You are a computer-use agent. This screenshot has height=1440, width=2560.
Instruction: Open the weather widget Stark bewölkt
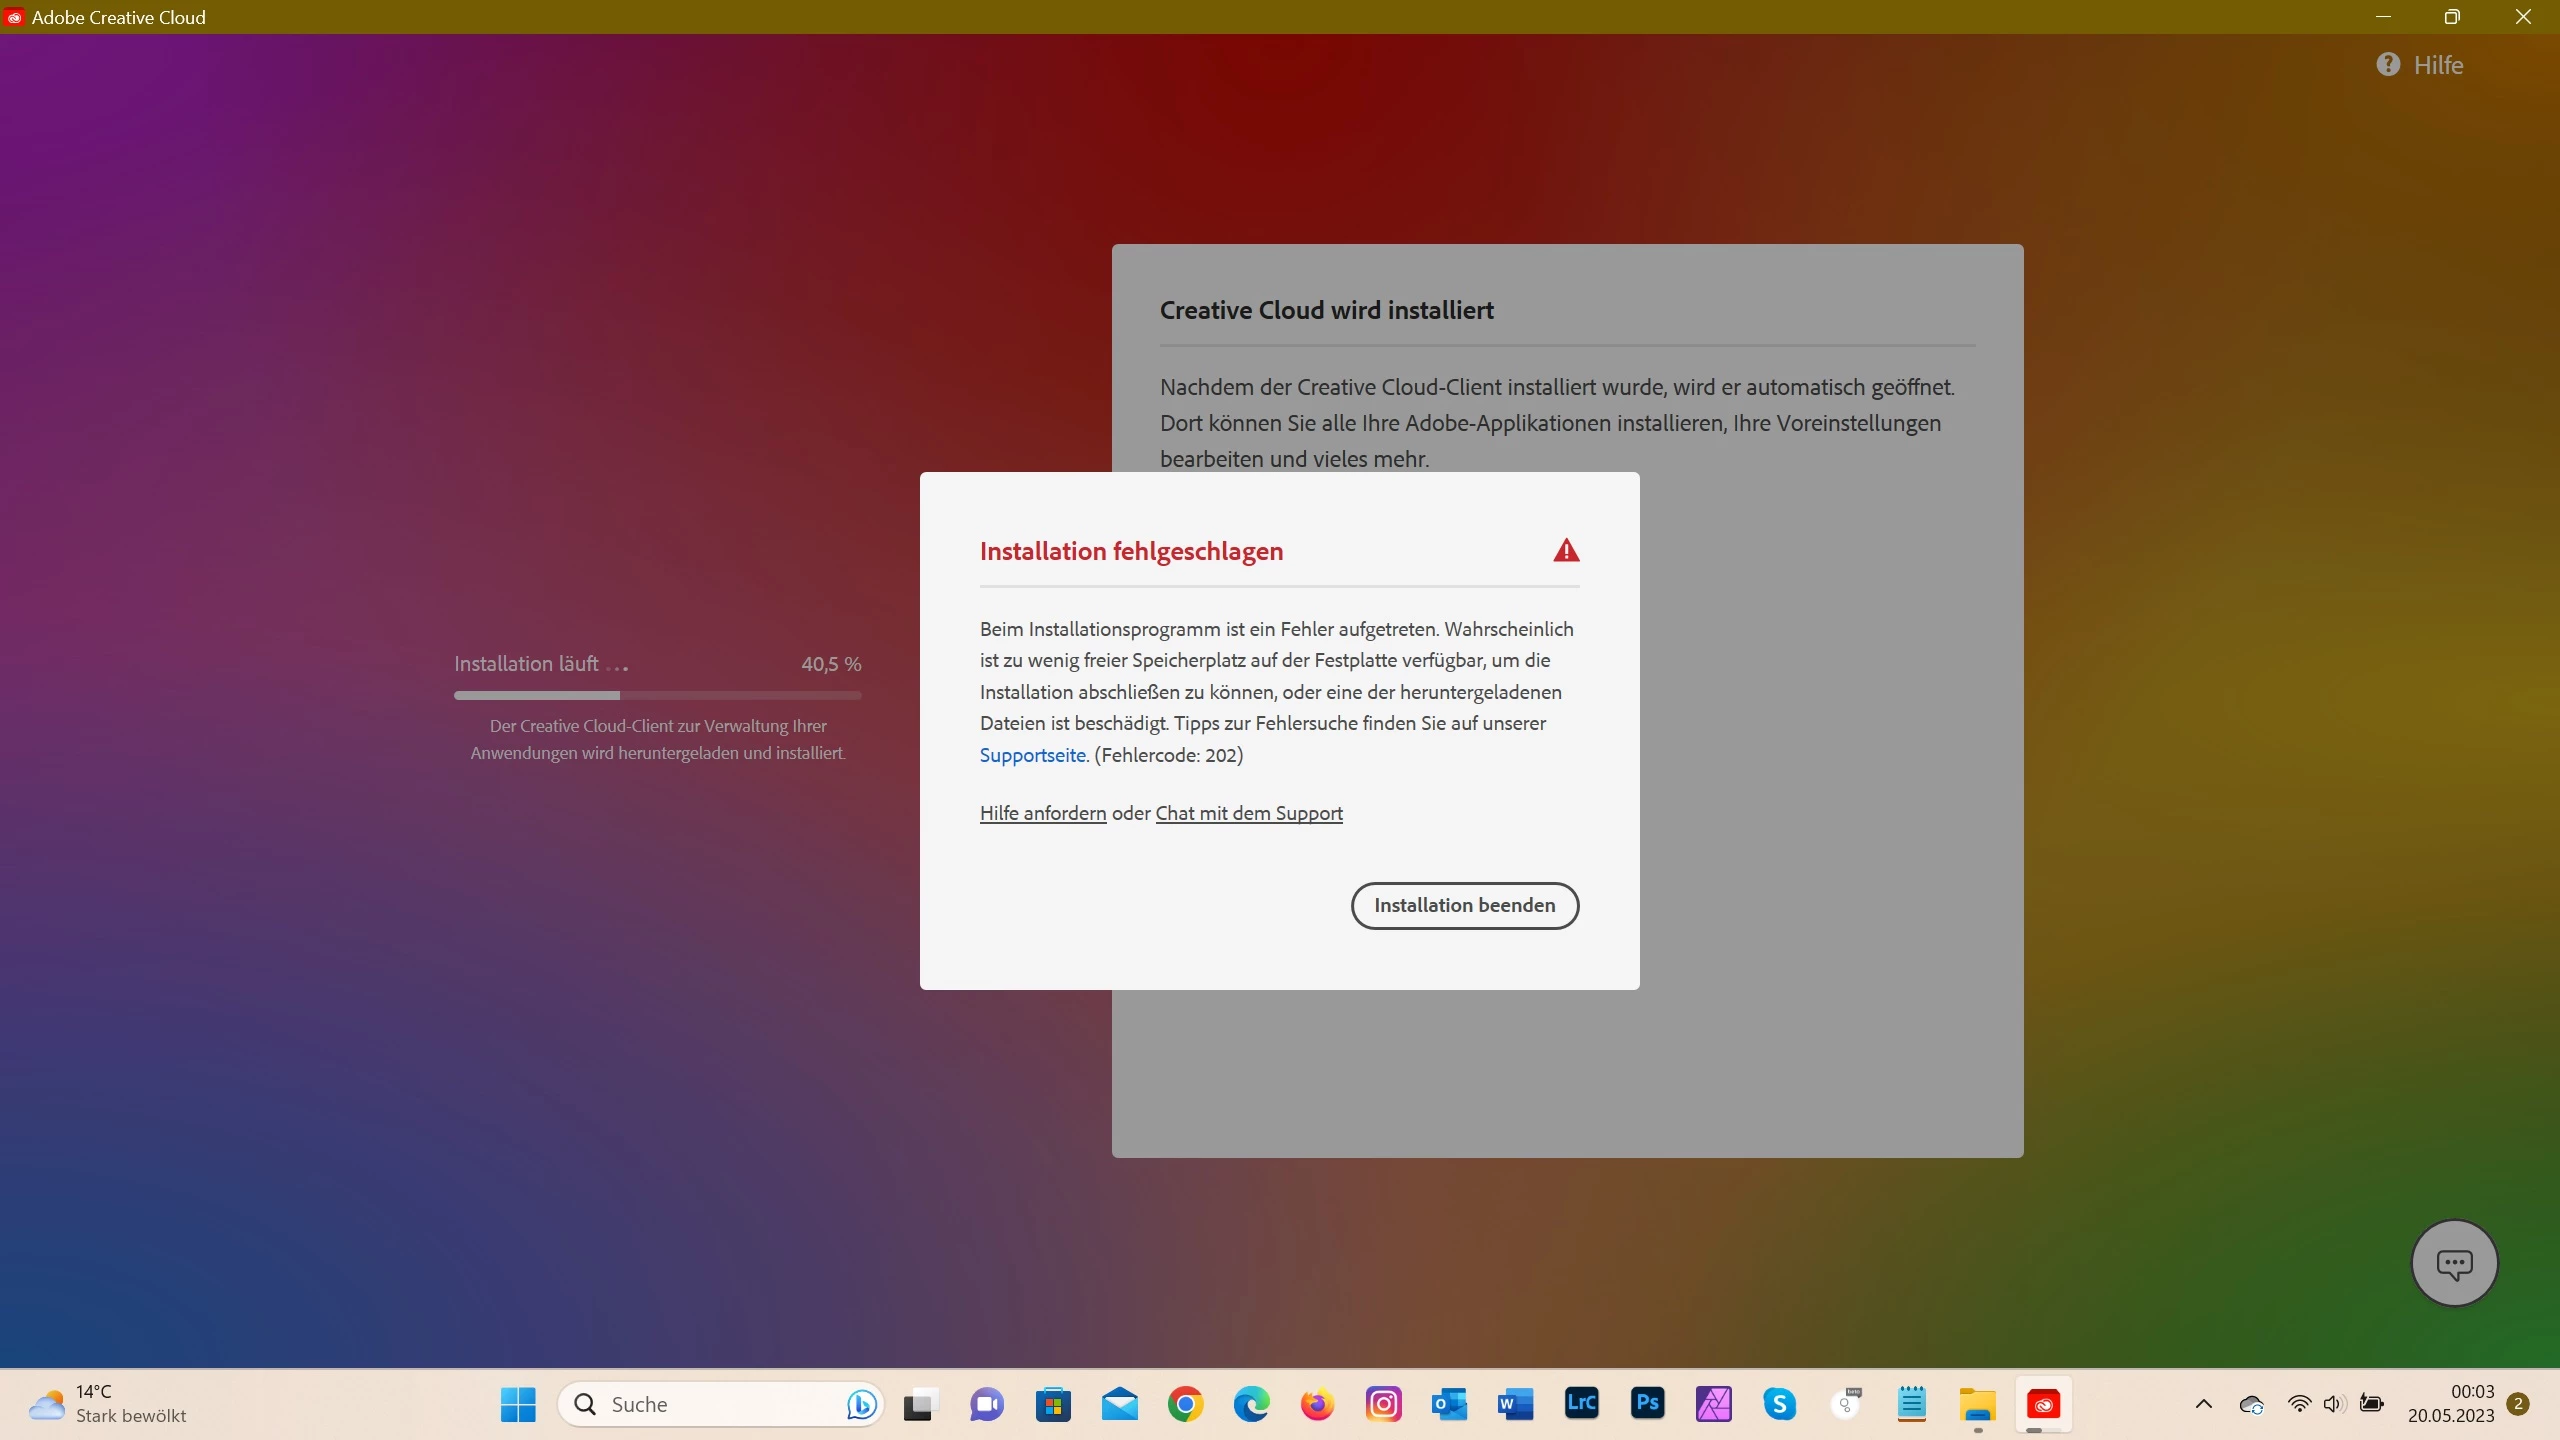tap(108, 1404)
